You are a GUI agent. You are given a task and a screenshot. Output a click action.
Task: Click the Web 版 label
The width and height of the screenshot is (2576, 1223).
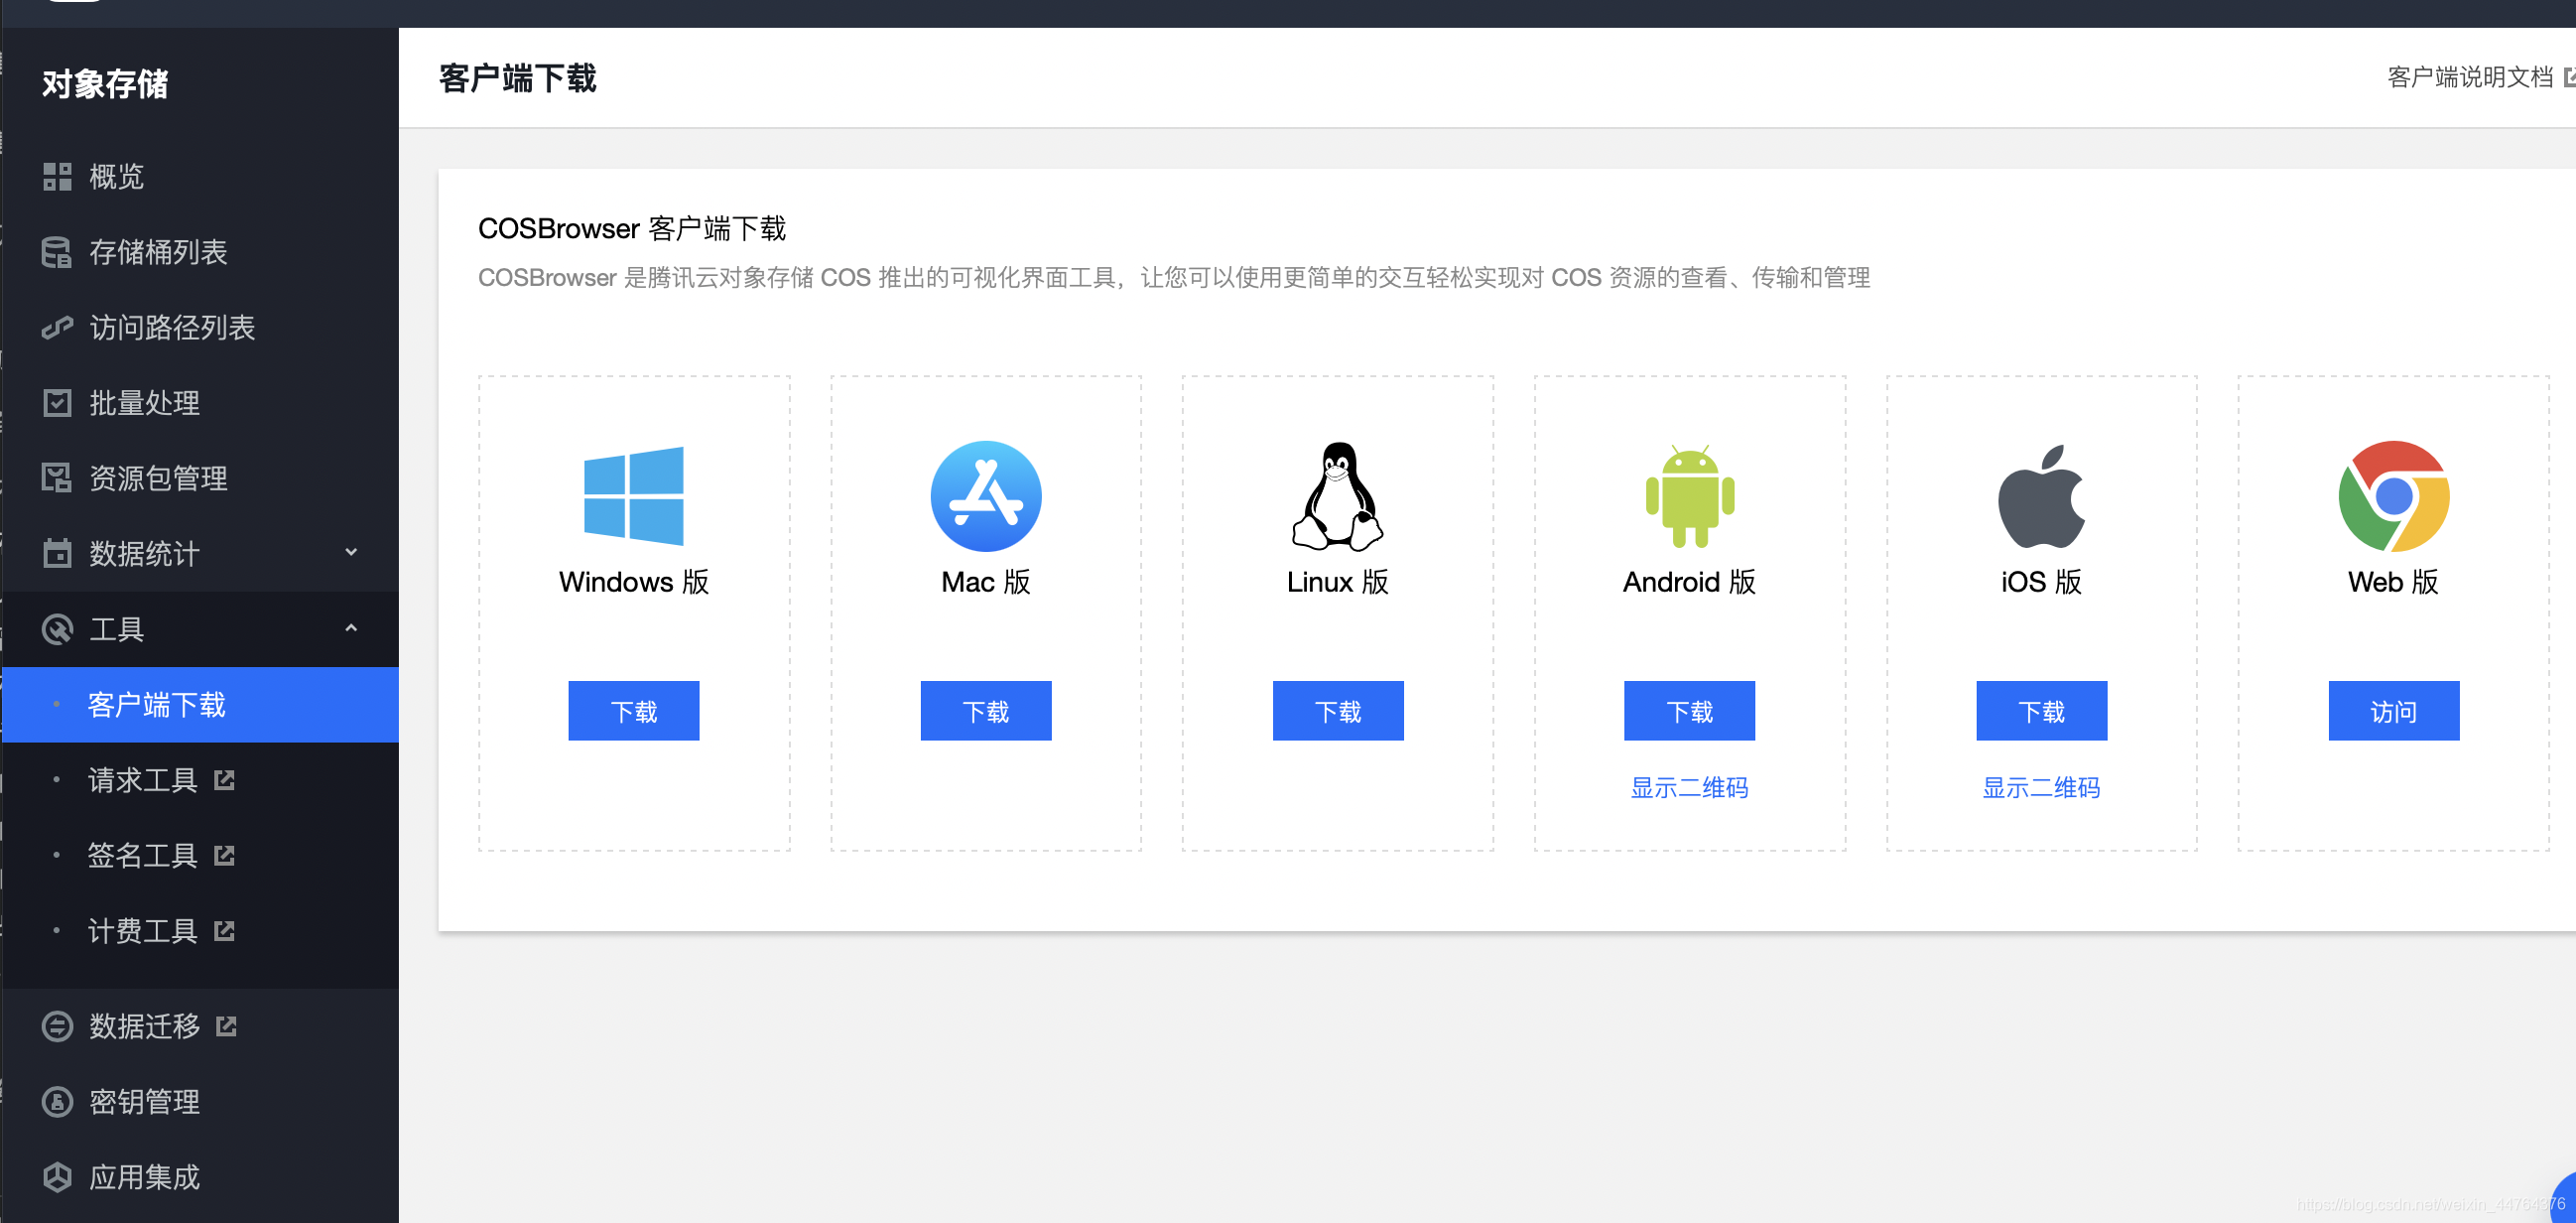click(x=2394, y=582)
